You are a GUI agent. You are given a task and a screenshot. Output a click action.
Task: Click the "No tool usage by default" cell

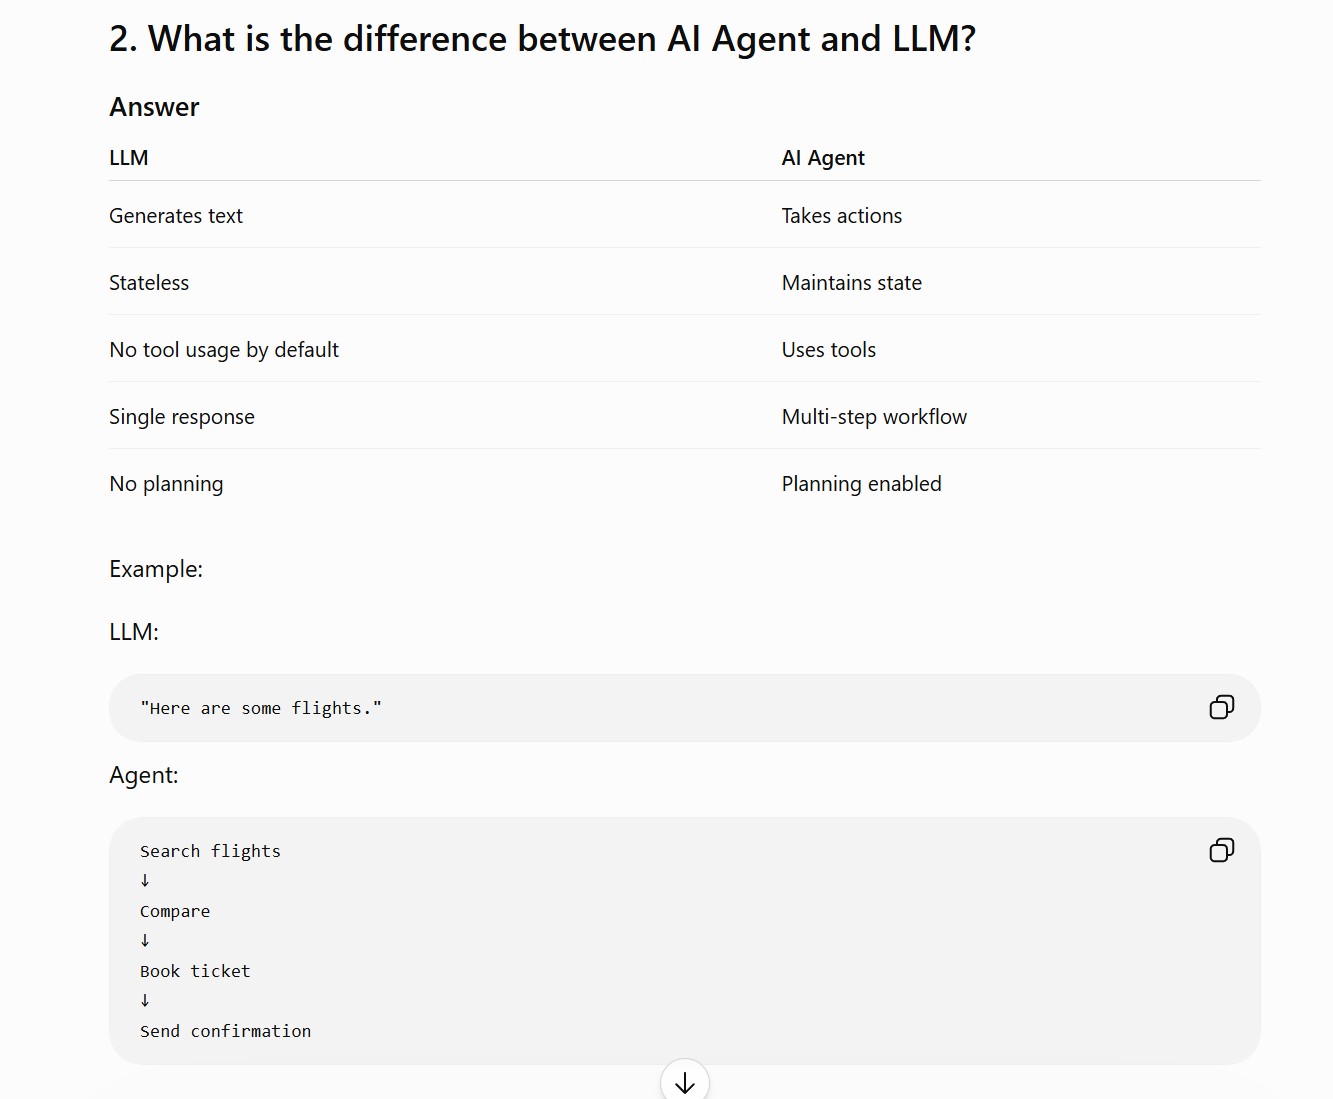tap(224, 350)
